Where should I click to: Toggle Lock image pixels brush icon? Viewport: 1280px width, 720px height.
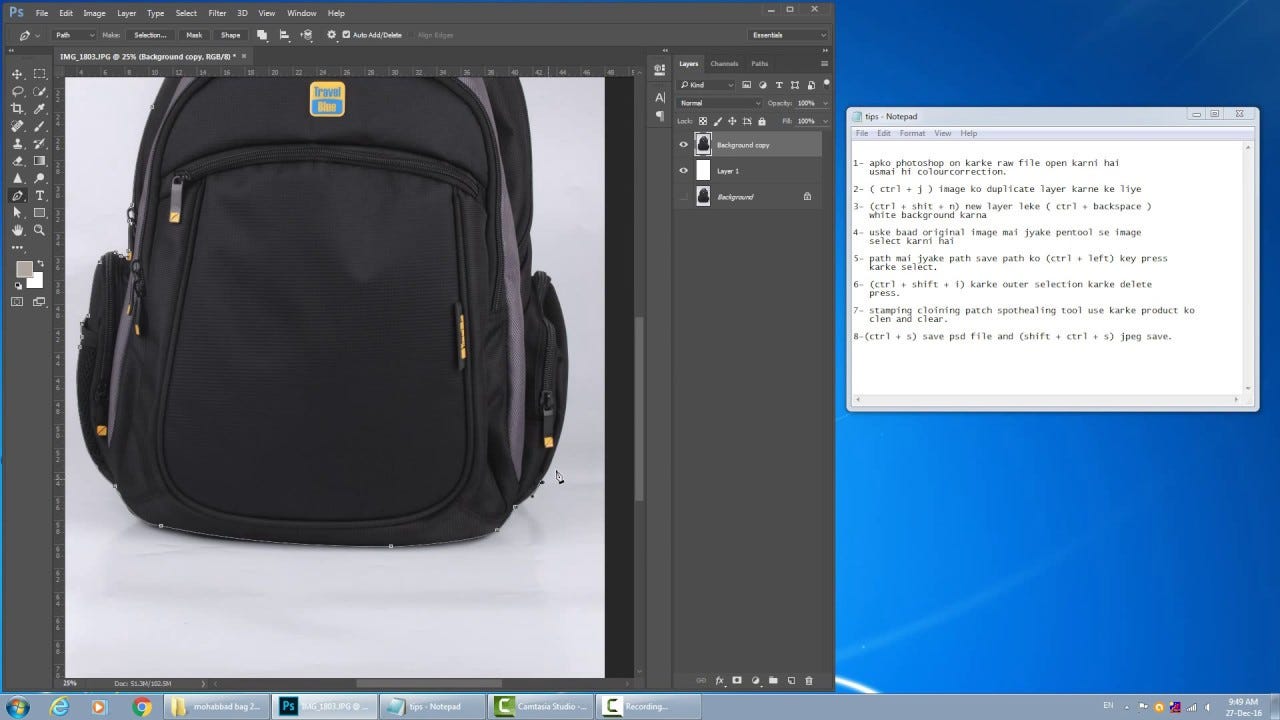click(718, 121)
